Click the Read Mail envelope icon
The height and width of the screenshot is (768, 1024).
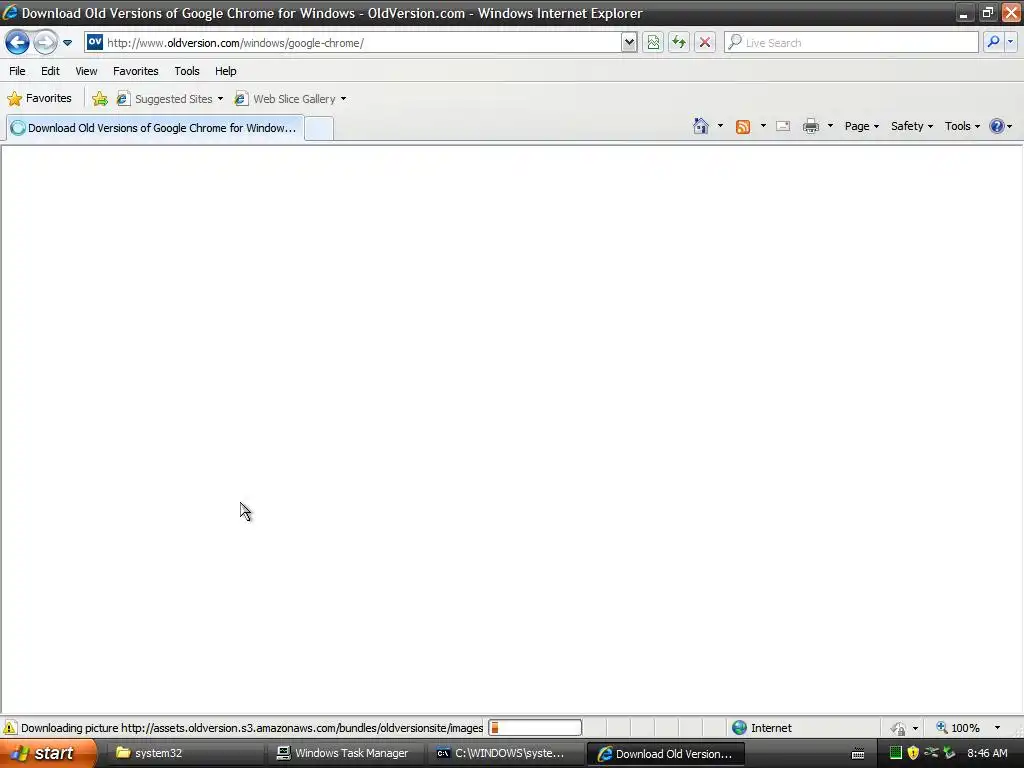point(783,126)
